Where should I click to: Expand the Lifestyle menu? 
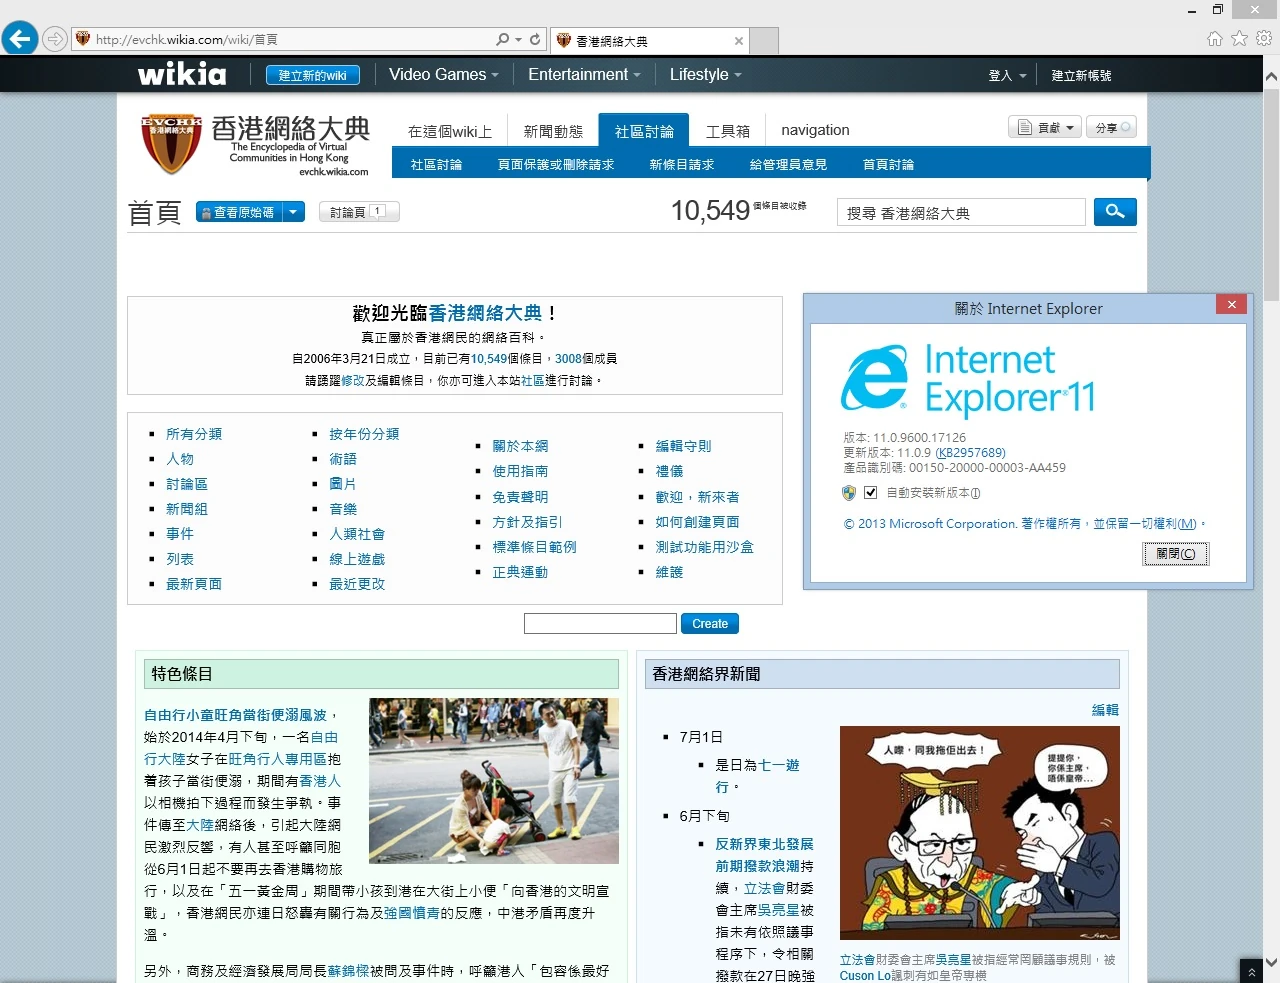[706, 74]
